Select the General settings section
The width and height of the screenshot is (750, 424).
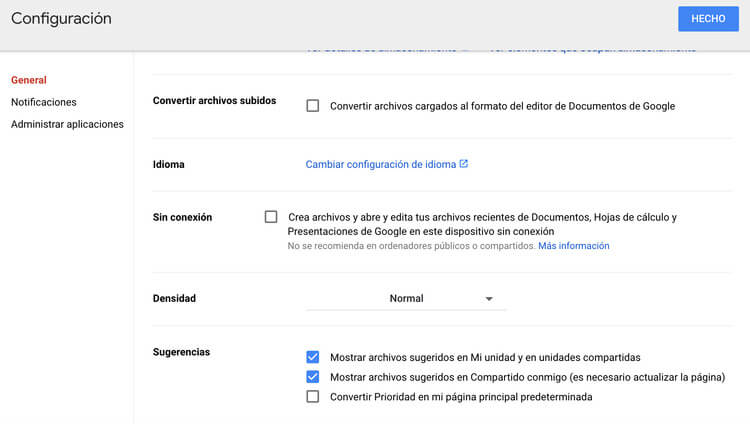[x=29, y=80]
